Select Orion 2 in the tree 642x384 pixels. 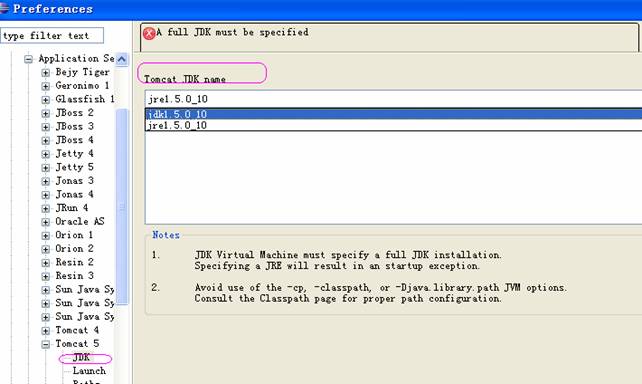click(x=74, y=248)
